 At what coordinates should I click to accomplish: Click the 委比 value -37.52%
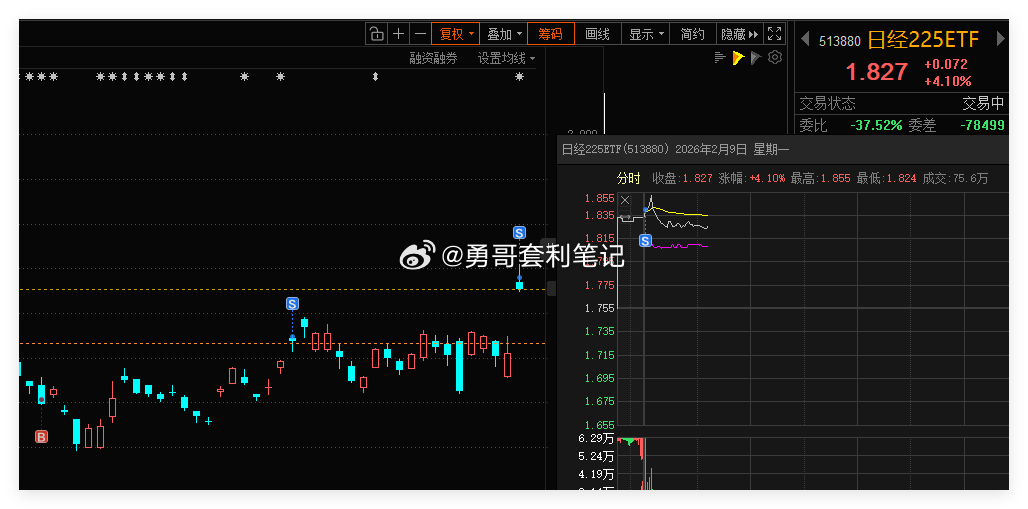(x=877, y=125)
